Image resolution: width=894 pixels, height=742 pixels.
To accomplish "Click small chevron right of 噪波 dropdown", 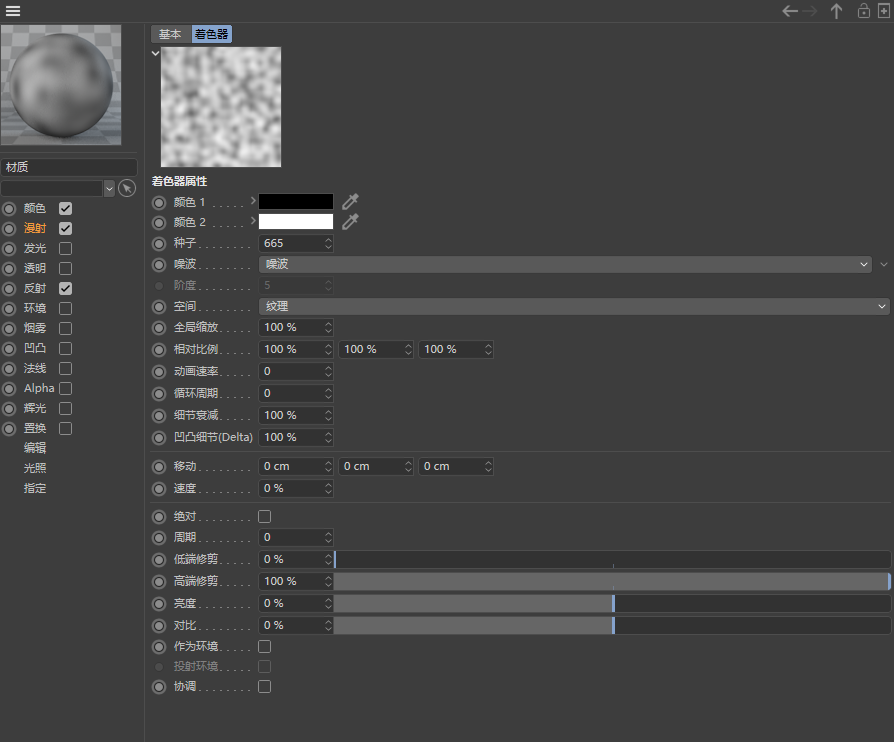I will point(884,264).
